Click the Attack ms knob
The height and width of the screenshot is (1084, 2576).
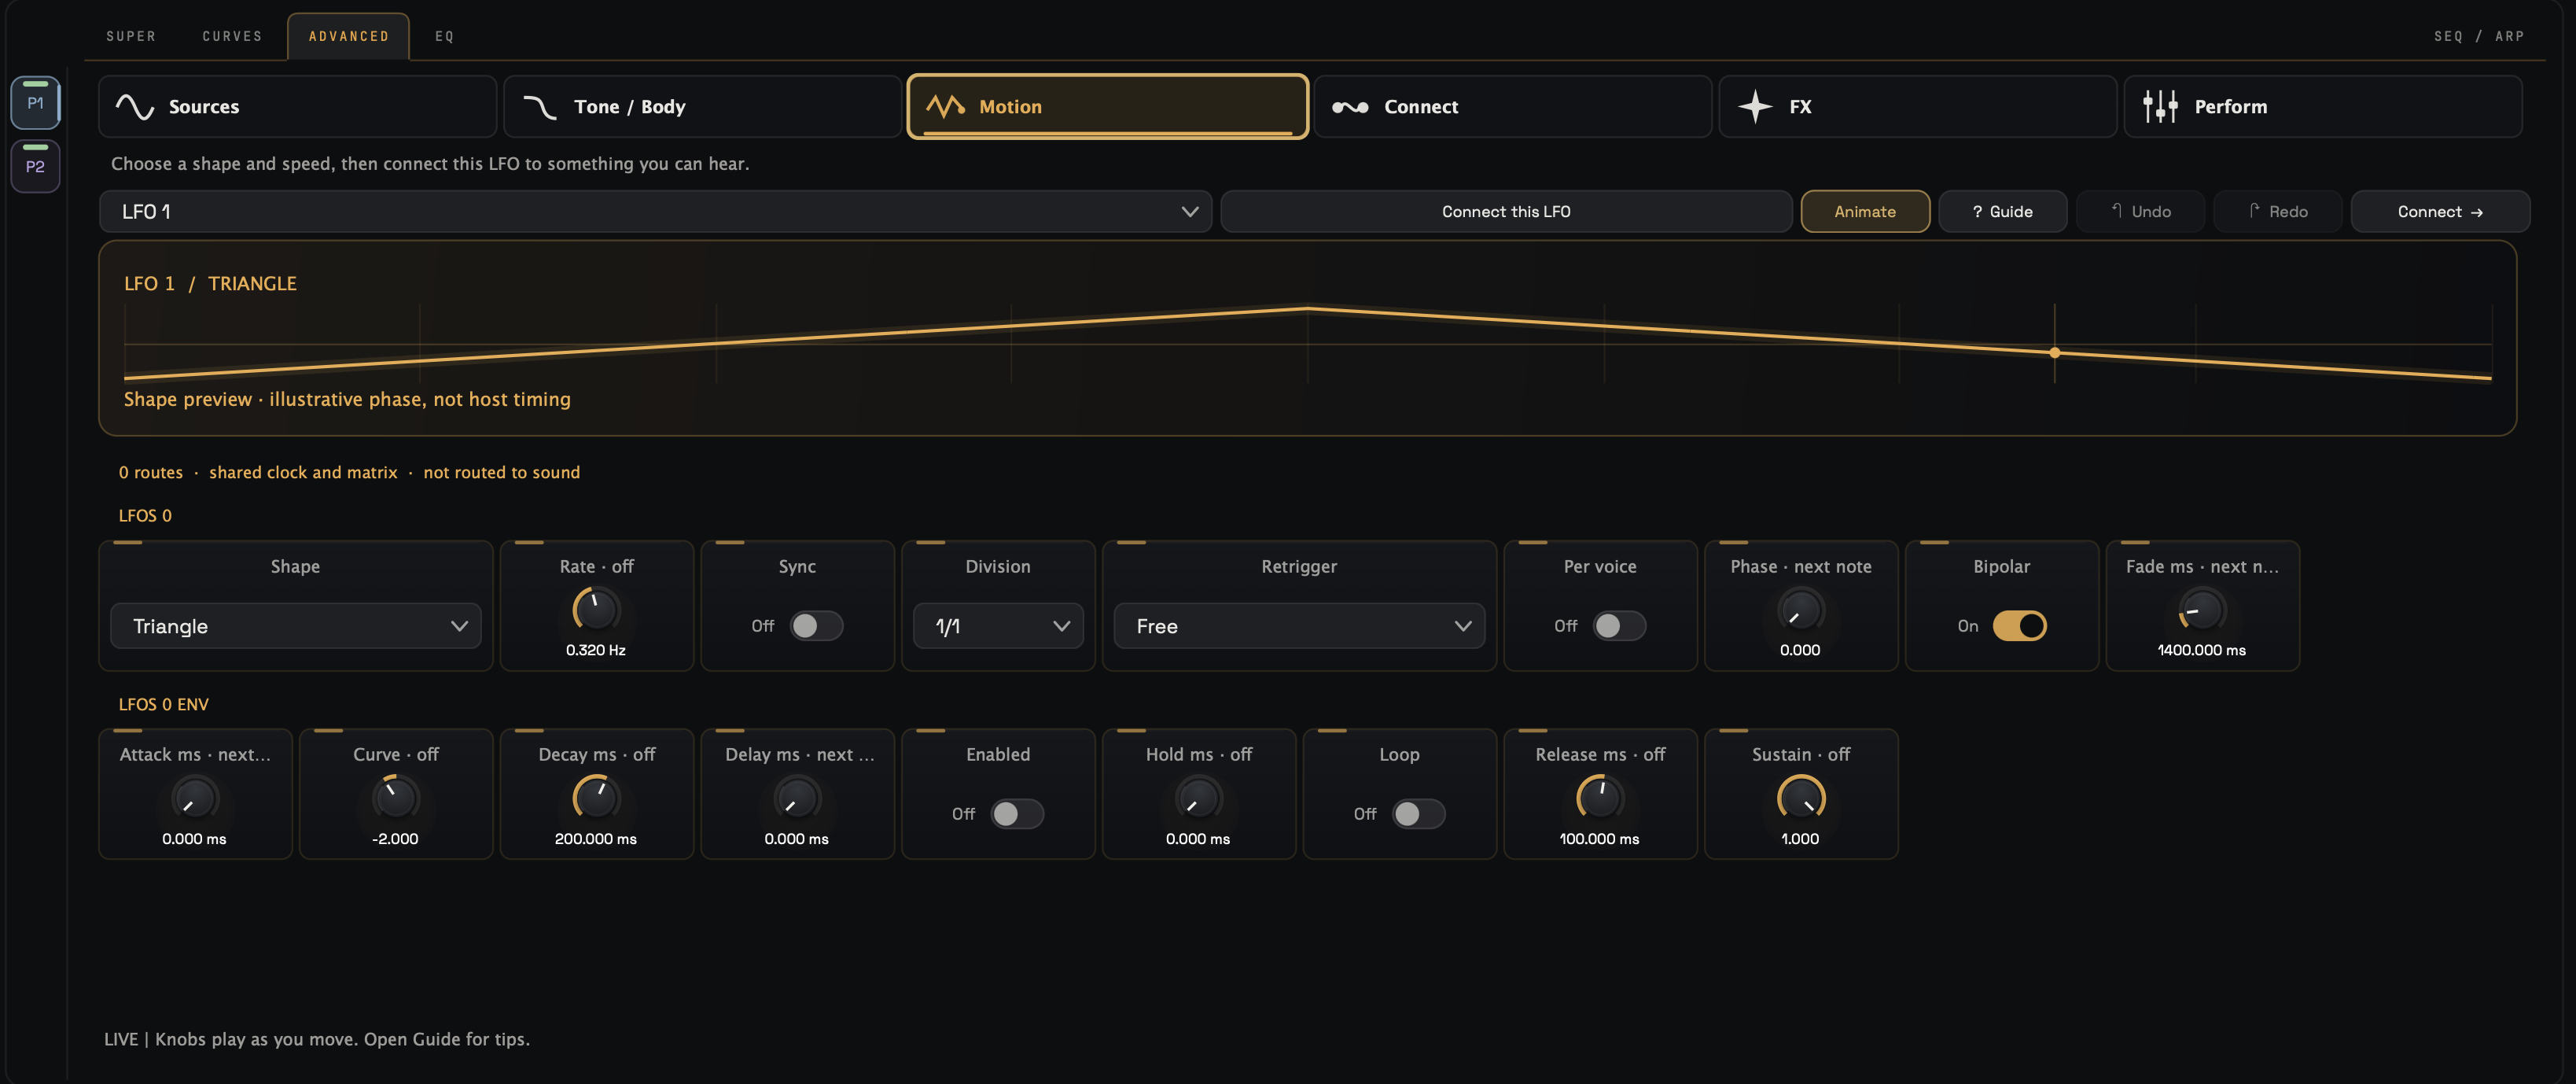point(195,798)
